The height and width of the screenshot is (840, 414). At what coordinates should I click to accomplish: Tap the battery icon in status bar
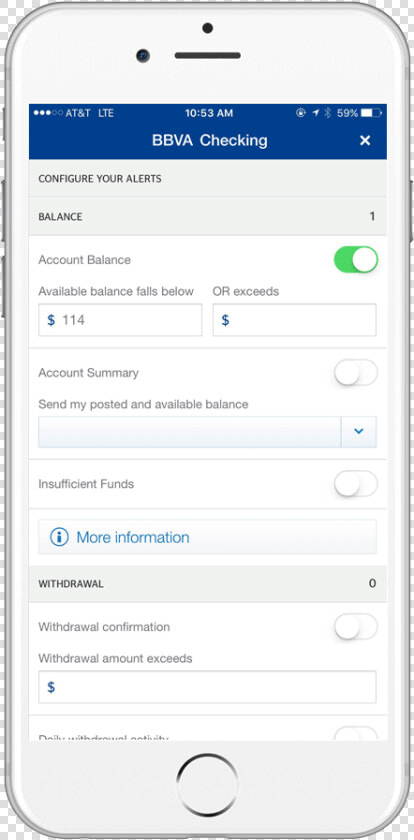click(371, 113)
